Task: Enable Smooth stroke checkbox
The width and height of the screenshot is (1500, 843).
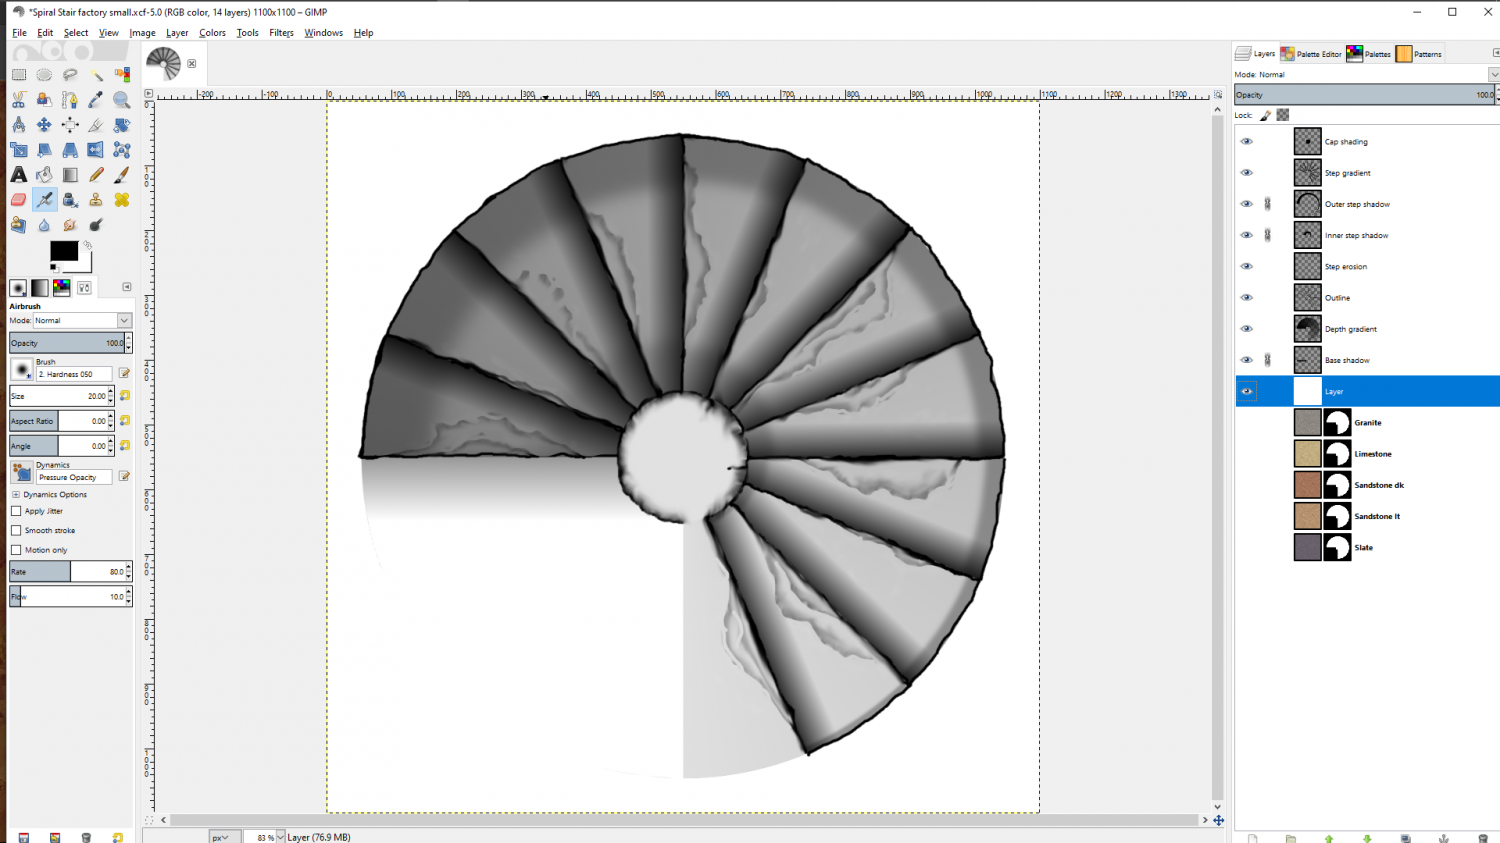Action: 16,530
